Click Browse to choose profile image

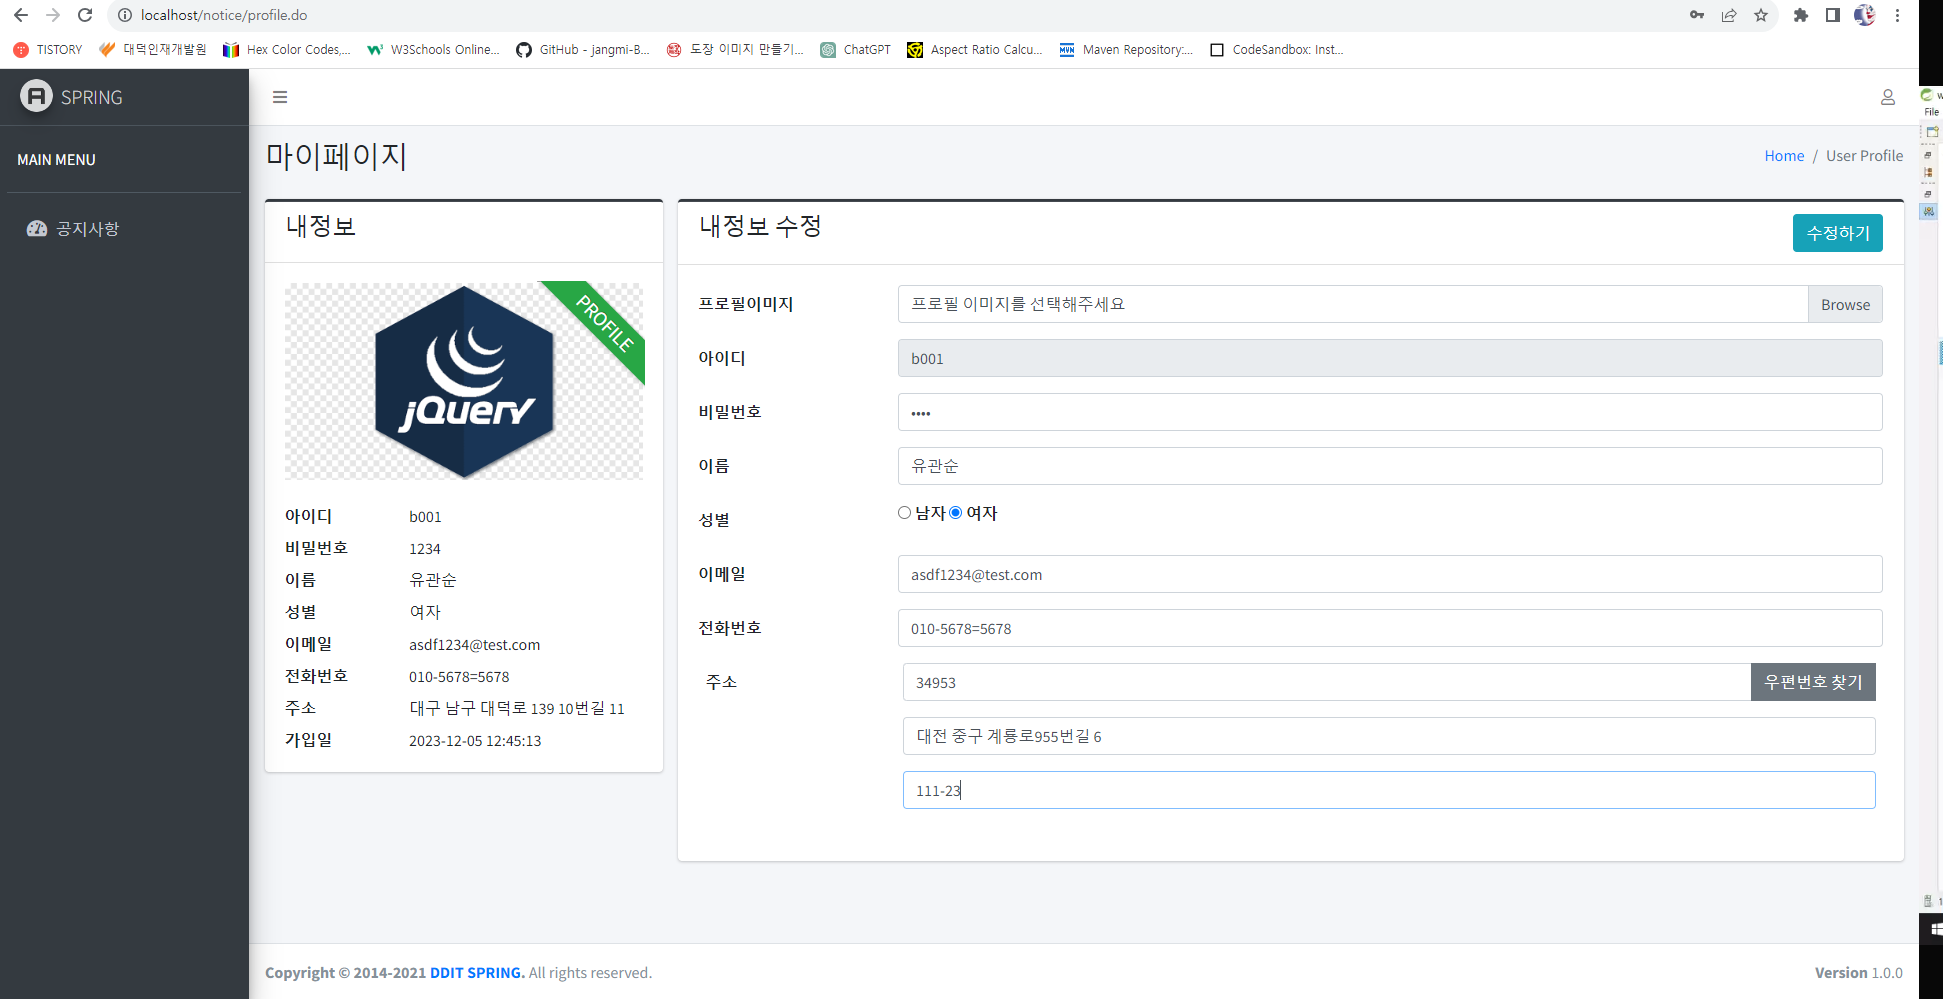(x=1845, y=304)
